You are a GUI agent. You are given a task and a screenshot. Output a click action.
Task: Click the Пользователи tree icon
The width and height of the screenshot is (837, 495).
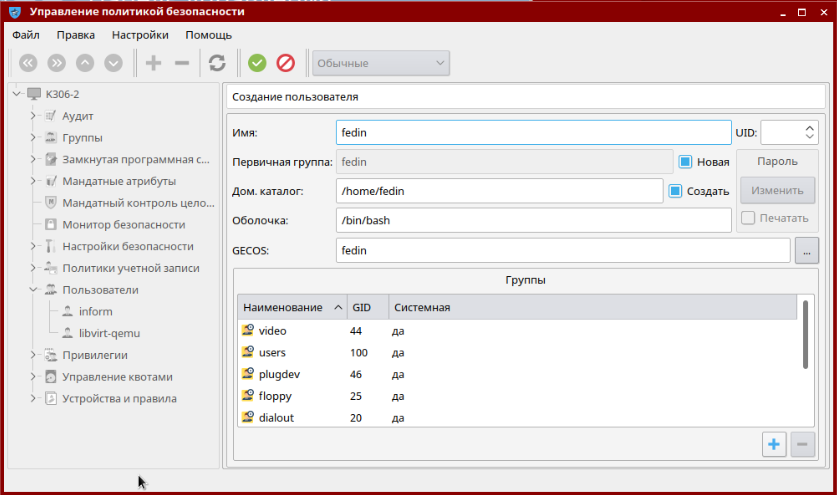pyautogui.click(x=51, y=290)
